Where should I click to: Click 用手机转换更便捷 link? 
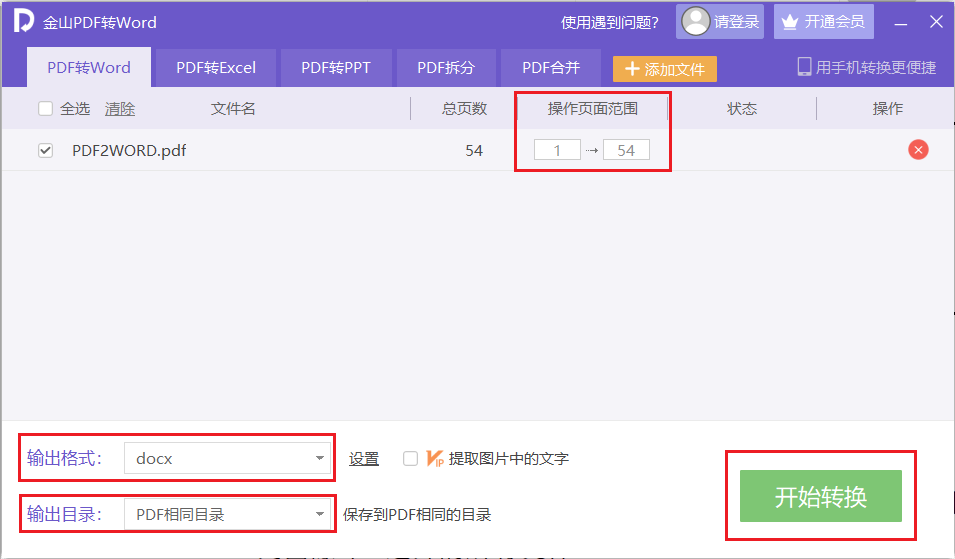876,67
